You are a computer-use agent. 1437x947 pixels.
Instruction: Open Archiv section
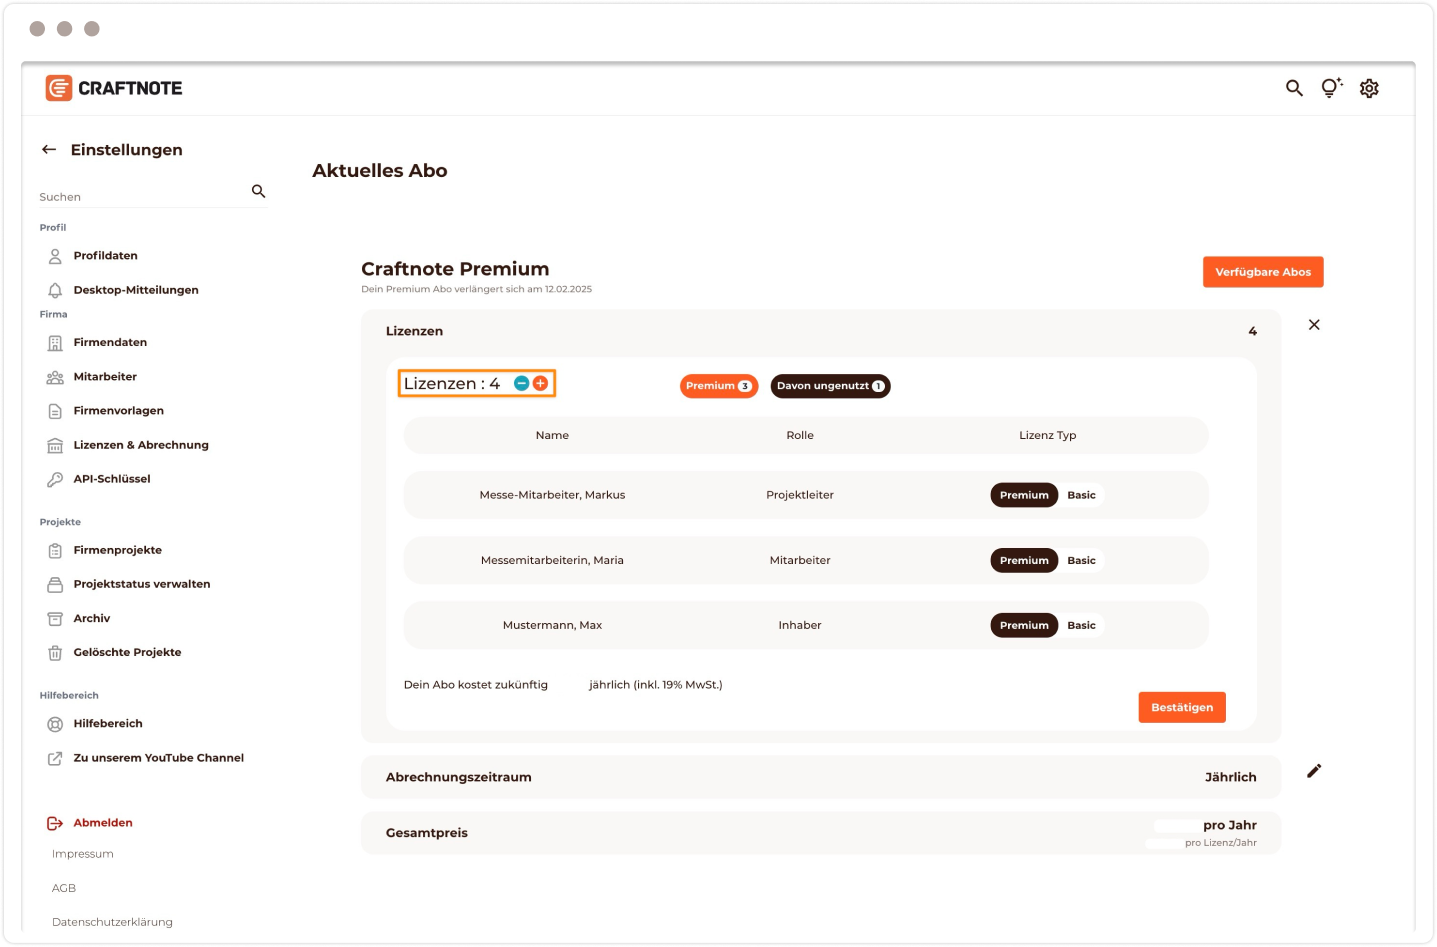coord(92,619)
